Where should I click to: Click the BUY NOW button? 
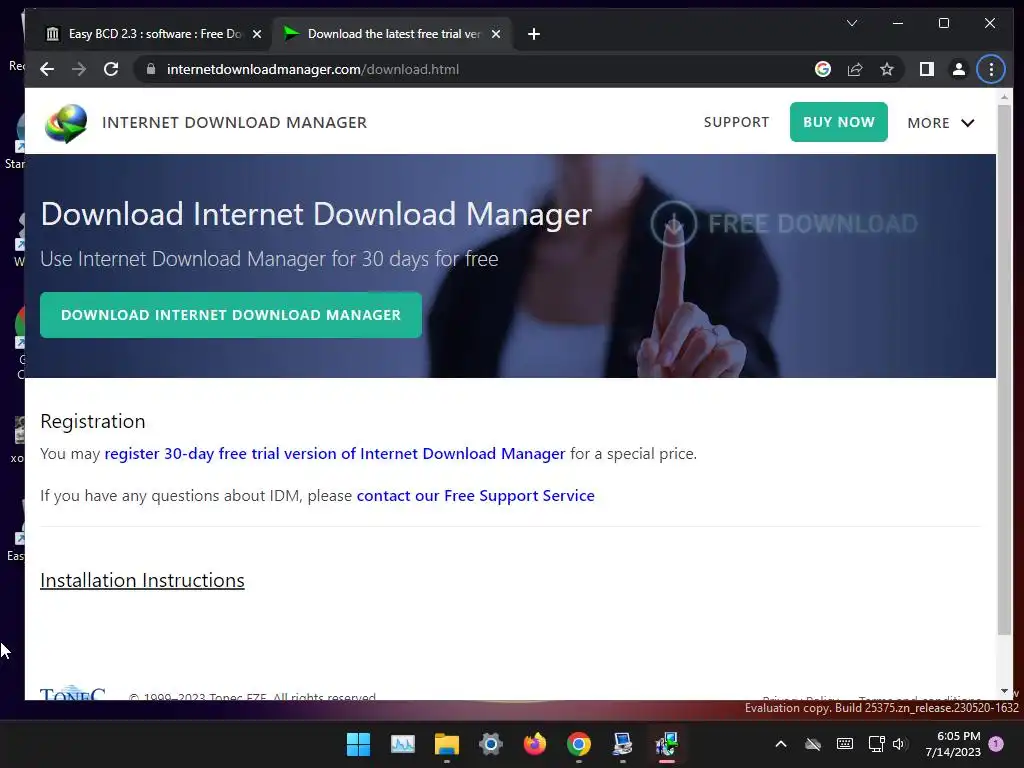839,122
